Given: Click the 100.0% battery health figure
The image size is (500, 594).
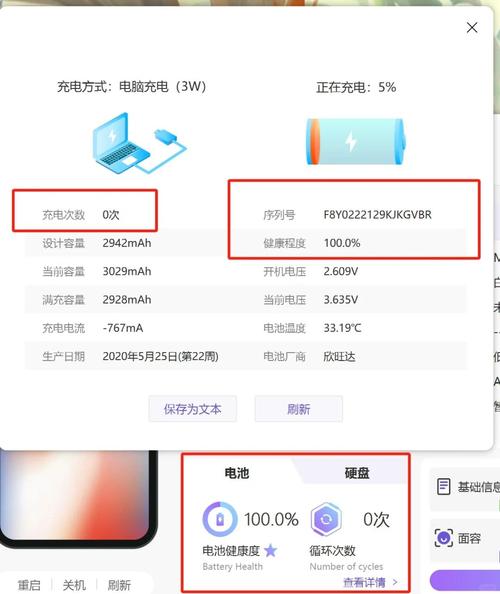Looking at the screenshot, I should [271, 519].
